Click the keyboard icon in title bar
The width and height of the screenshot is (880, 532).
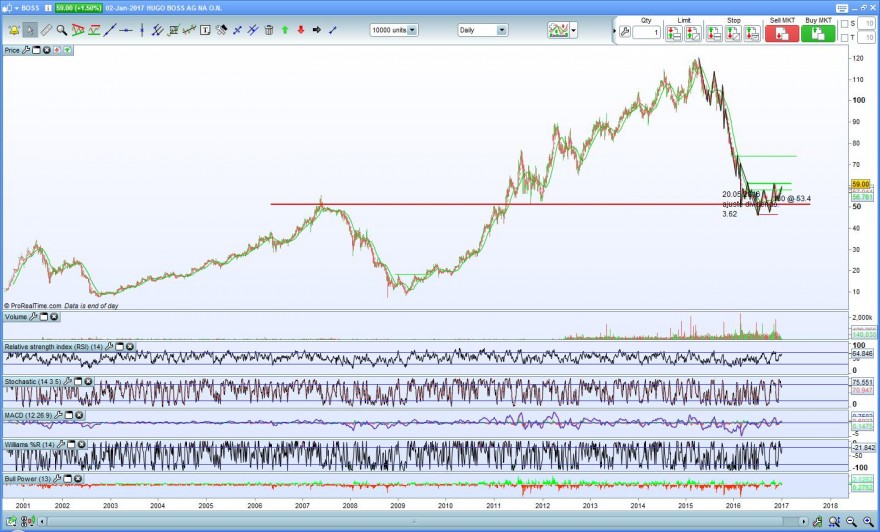pyautogui.click(x=841, y=8)
